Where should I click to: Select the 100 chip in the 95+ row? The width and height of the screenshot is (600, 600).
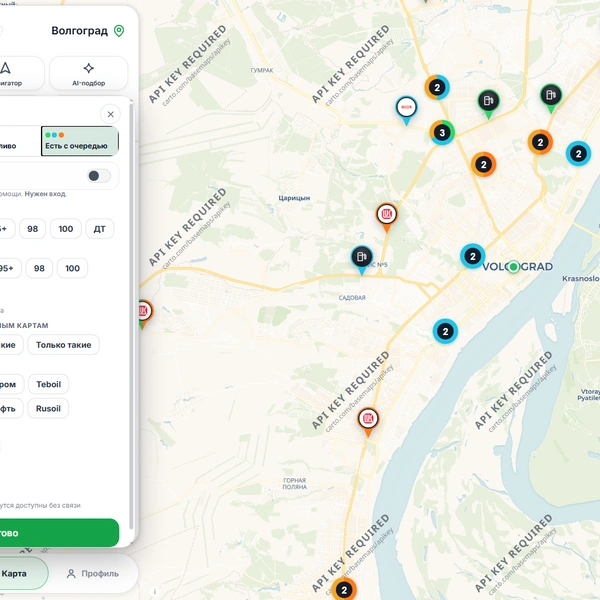(x=72, y=268)
